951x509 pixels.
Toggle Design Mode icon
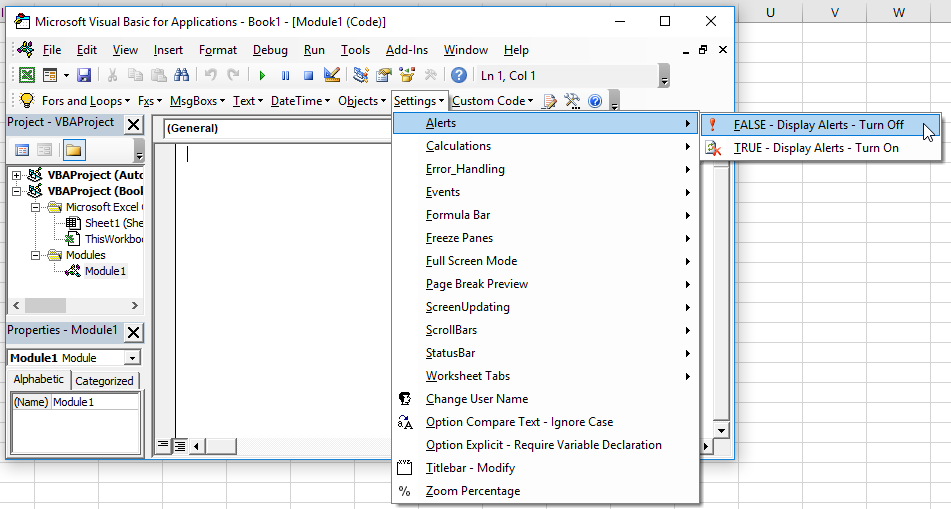coord(333,75)
